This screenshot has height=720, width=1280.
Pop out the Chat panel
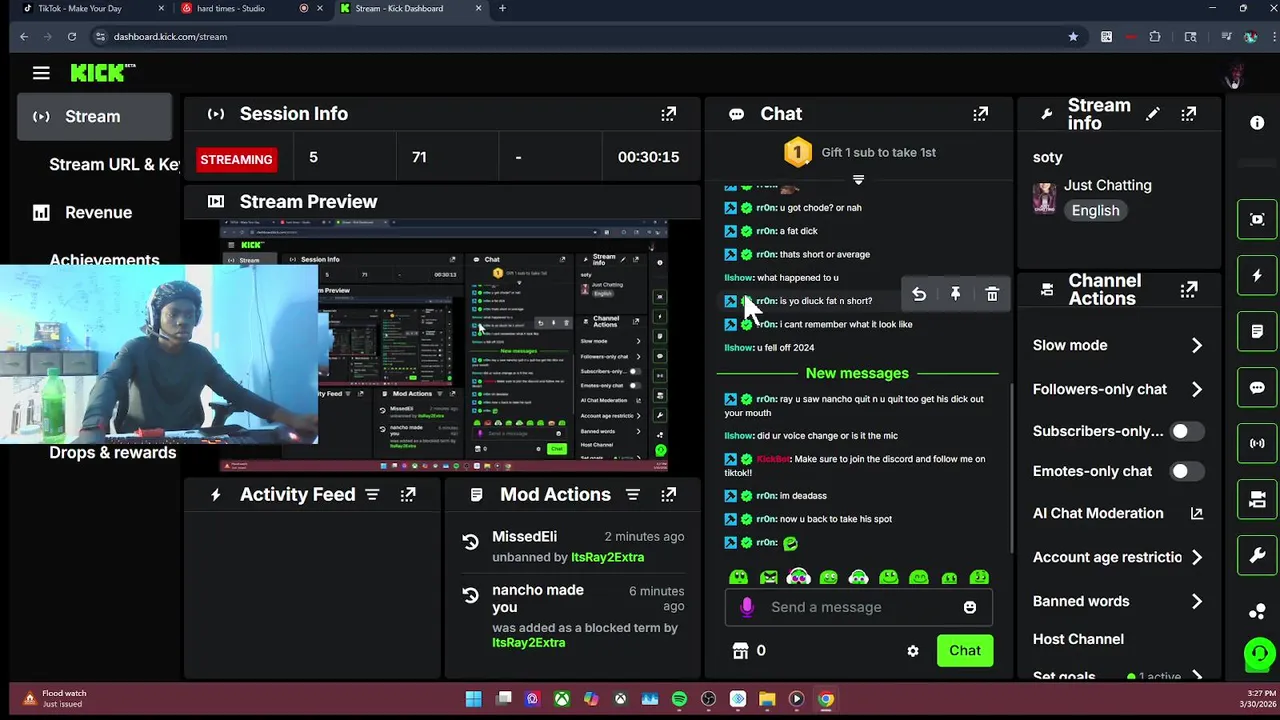coord(980,114)
